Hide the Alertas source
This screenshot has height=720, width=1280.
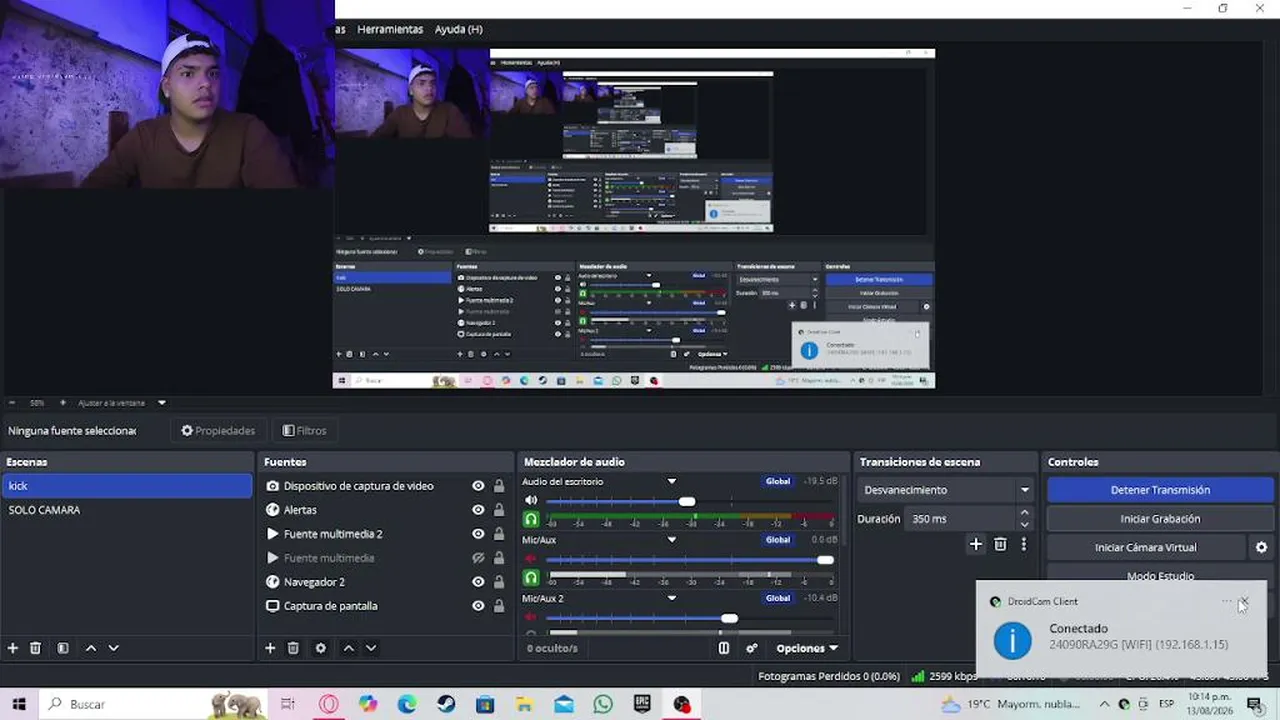click(478, 510)
